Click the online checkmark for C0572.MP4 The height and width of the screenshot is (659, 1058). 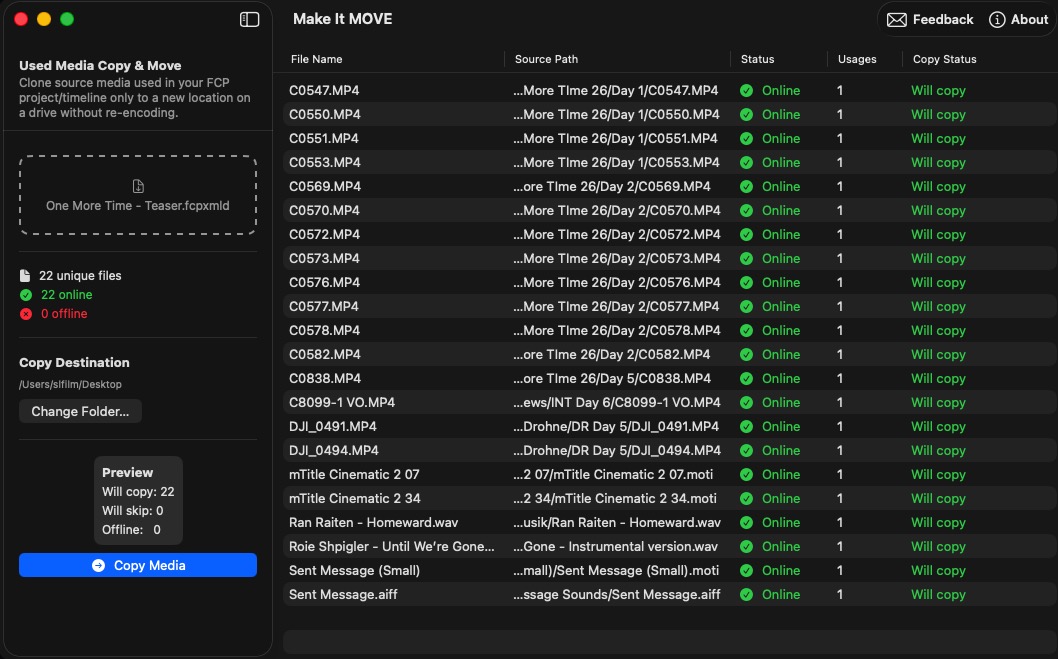[x=746, y=235]
